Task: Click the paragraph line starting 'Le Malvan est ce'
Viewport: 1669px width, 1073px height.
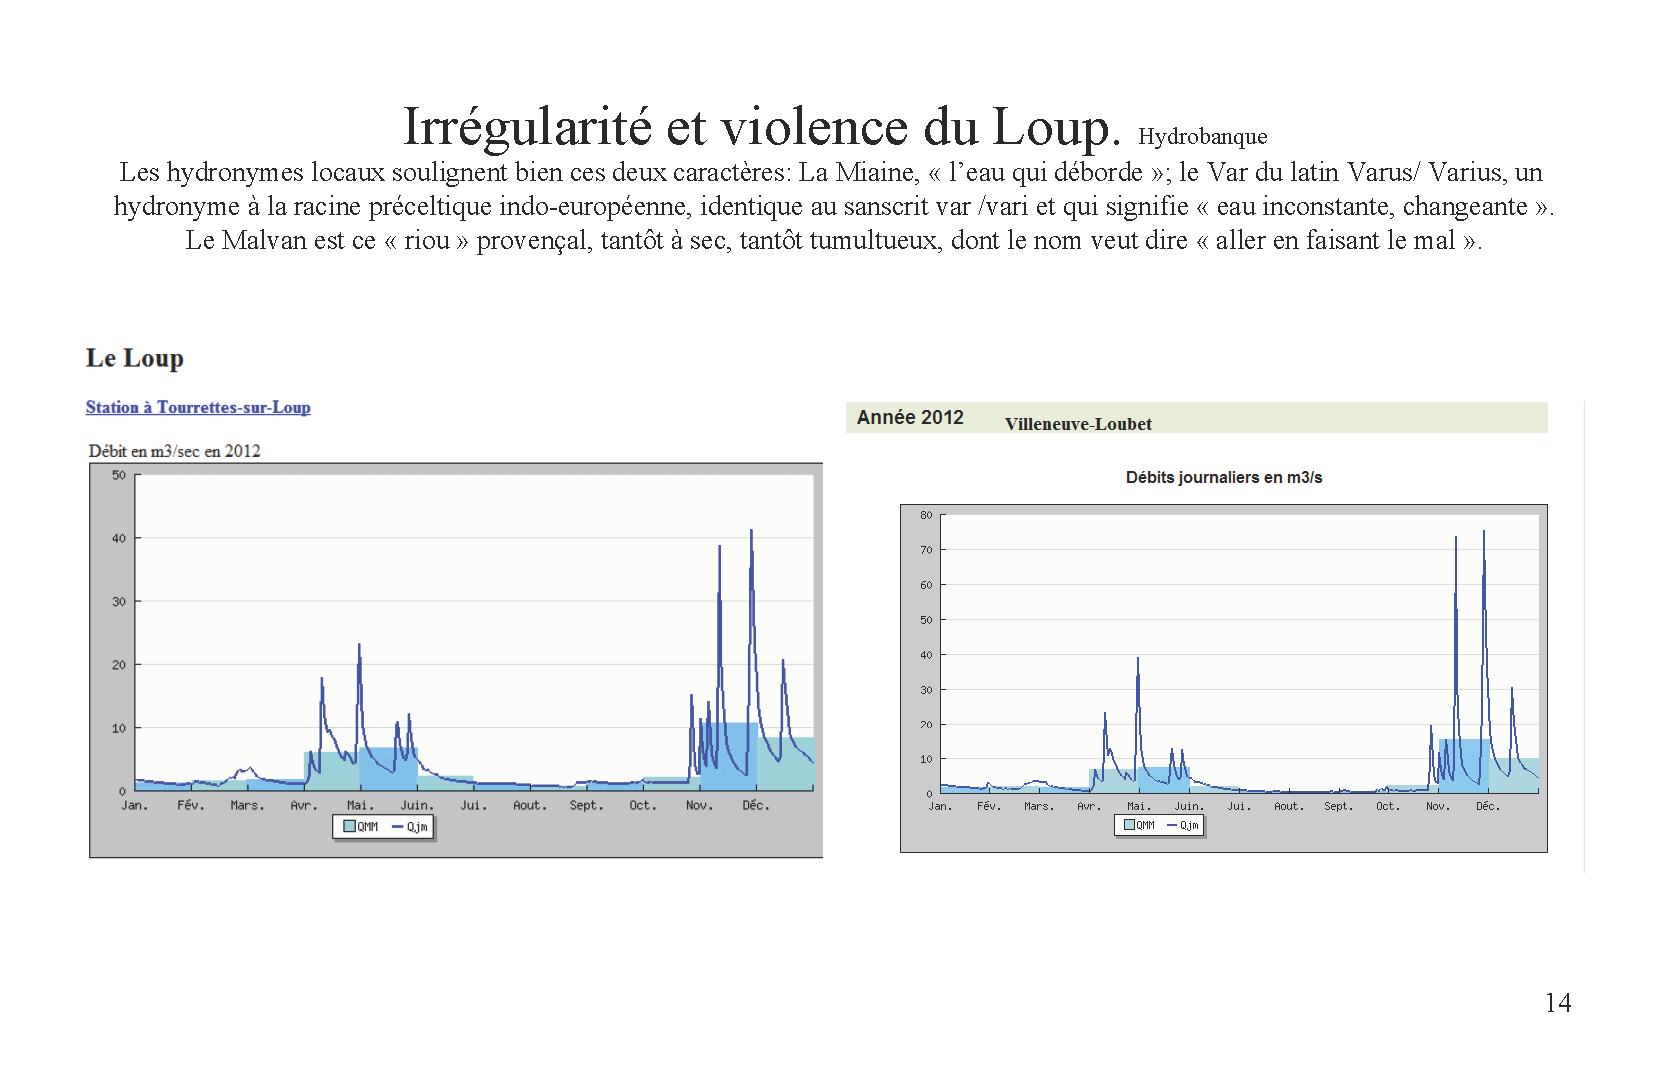Action: (833, 240)
